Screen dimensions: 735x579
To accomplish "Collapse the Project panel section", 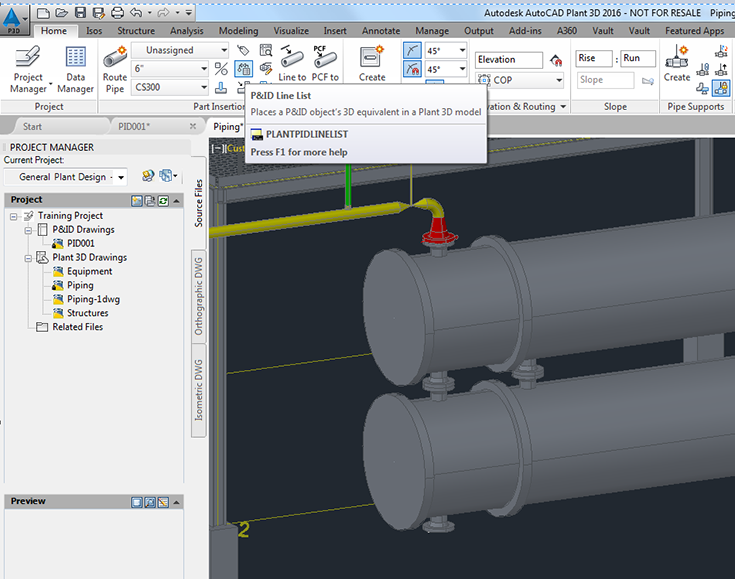I will 176,201.
